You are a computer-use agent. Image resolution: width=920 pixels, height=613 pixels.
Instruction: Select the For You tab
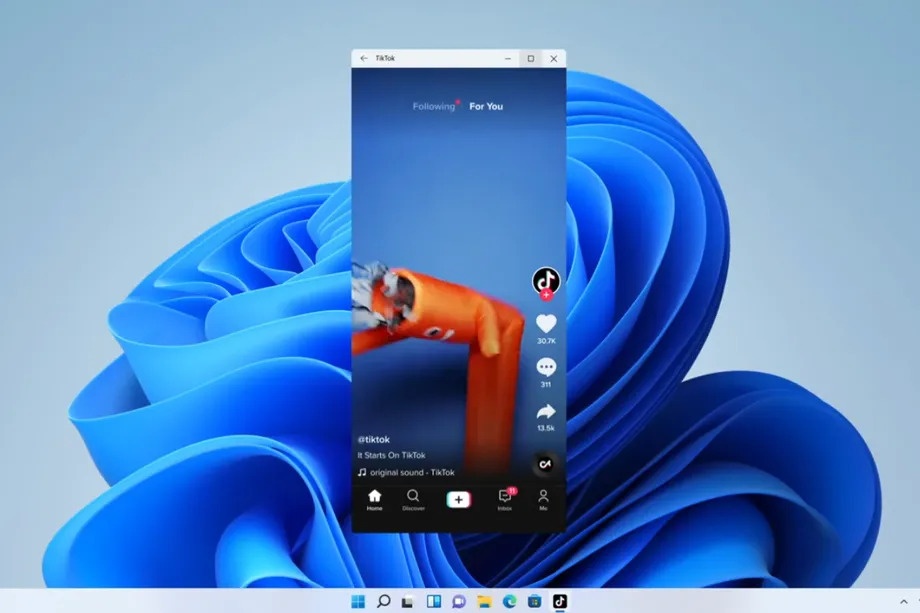486,106
